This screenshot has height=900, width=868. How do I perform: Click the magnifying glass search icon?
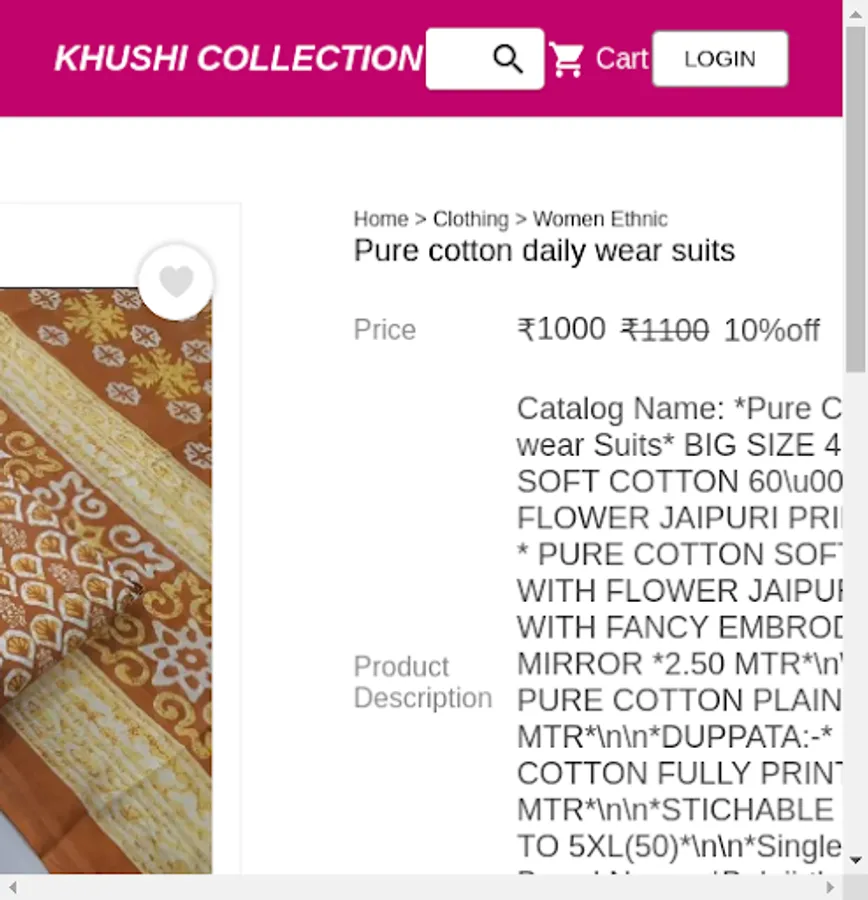coord(508,59)
